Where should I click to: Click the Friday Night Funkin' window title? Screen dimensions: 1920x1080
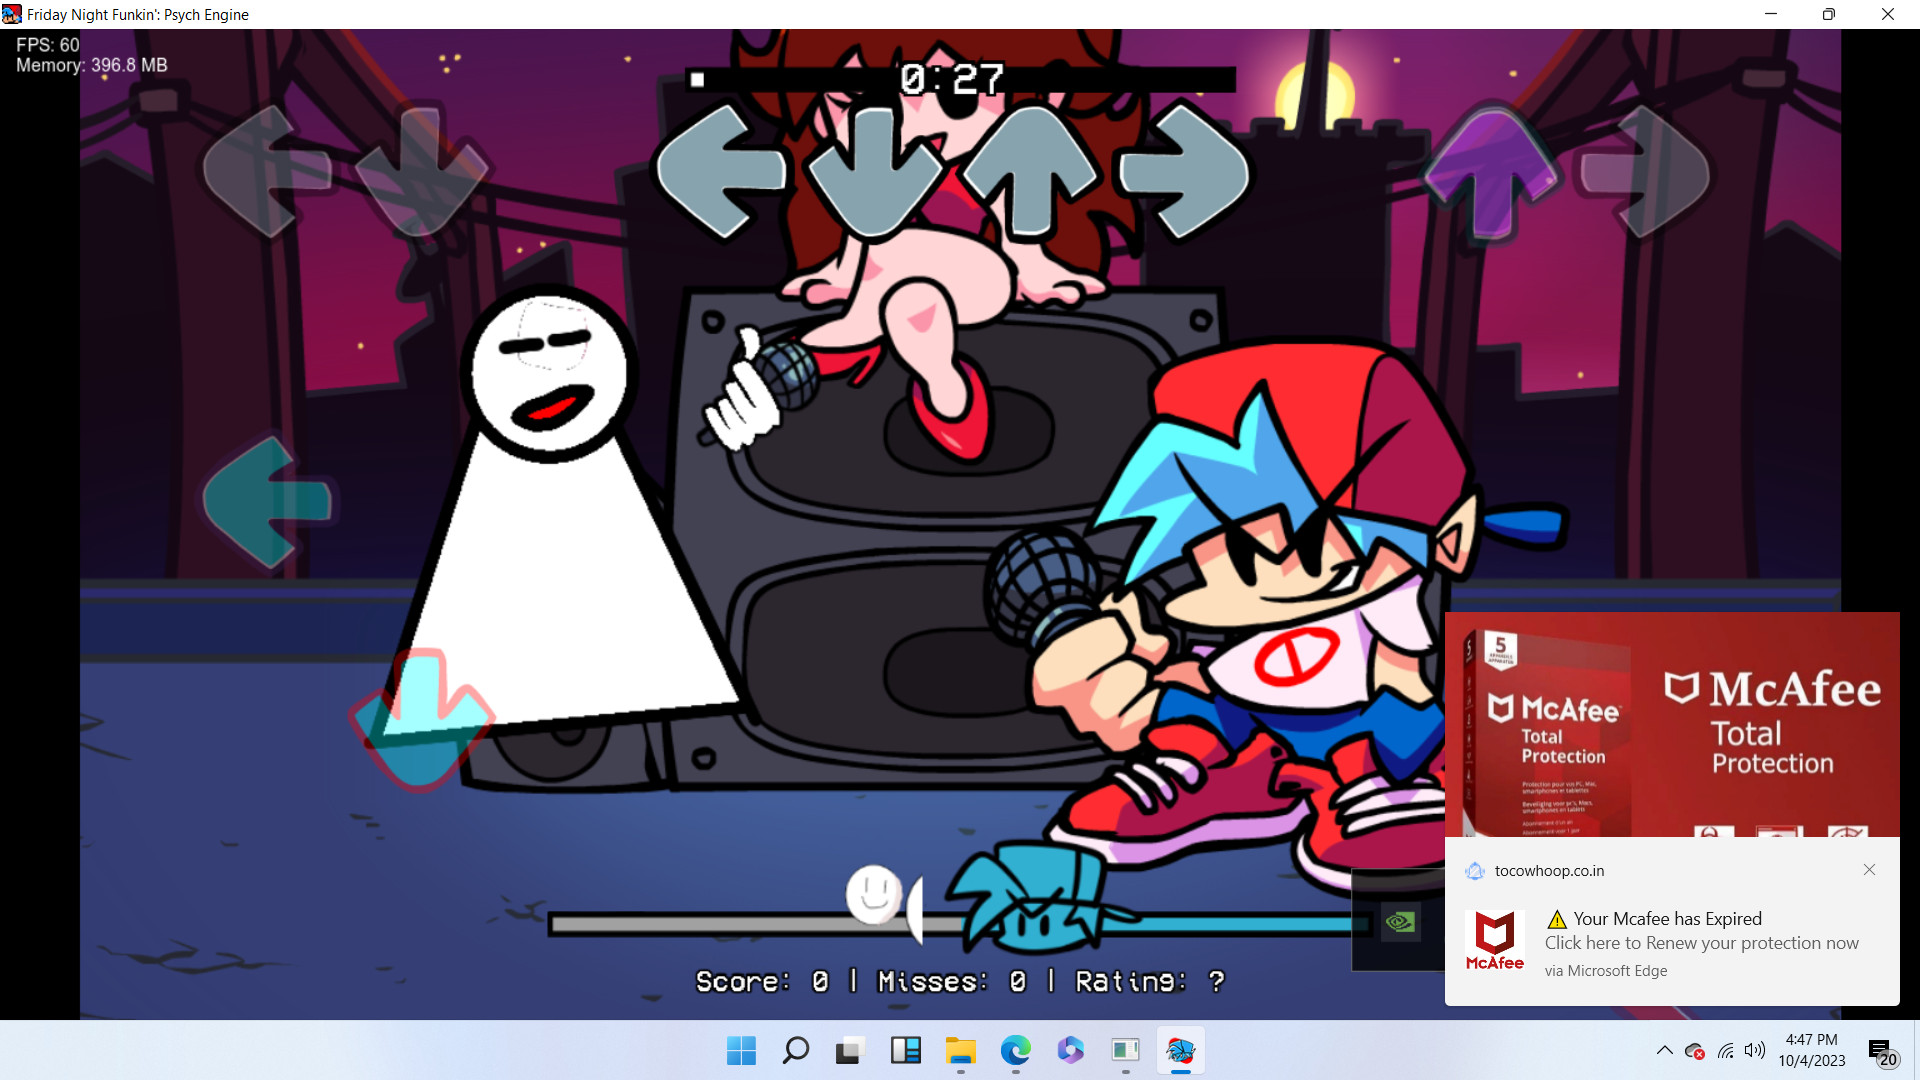coord(138,15)
